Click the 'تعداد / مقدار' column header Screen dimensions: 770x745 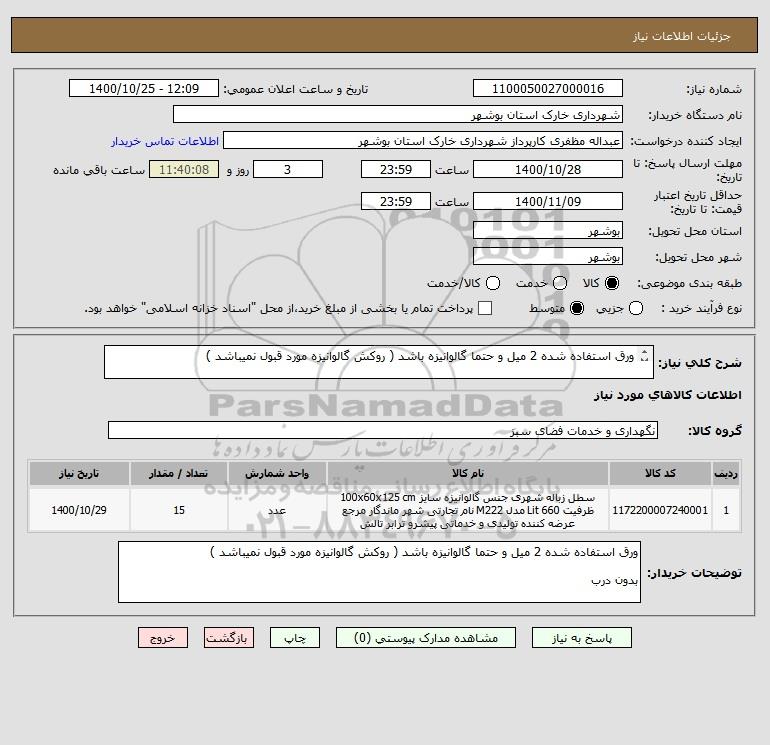(179, 473)
